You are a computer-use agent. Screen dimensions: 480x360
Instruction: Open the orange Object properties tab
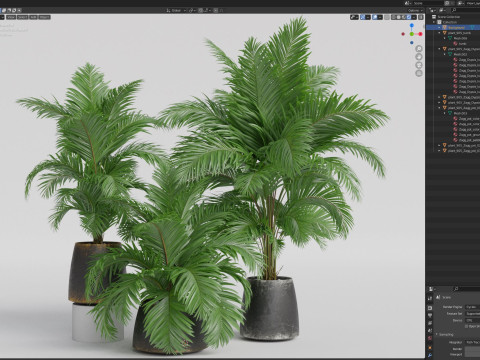430,348
